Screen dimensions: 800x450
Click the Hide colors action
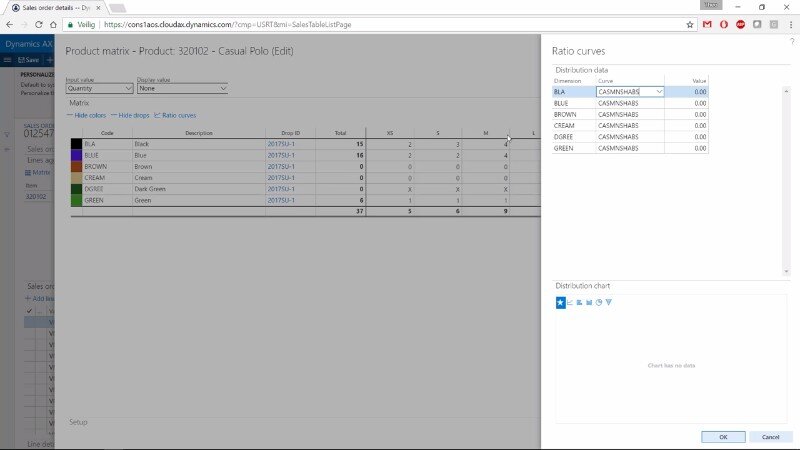[x=88, y=115]
